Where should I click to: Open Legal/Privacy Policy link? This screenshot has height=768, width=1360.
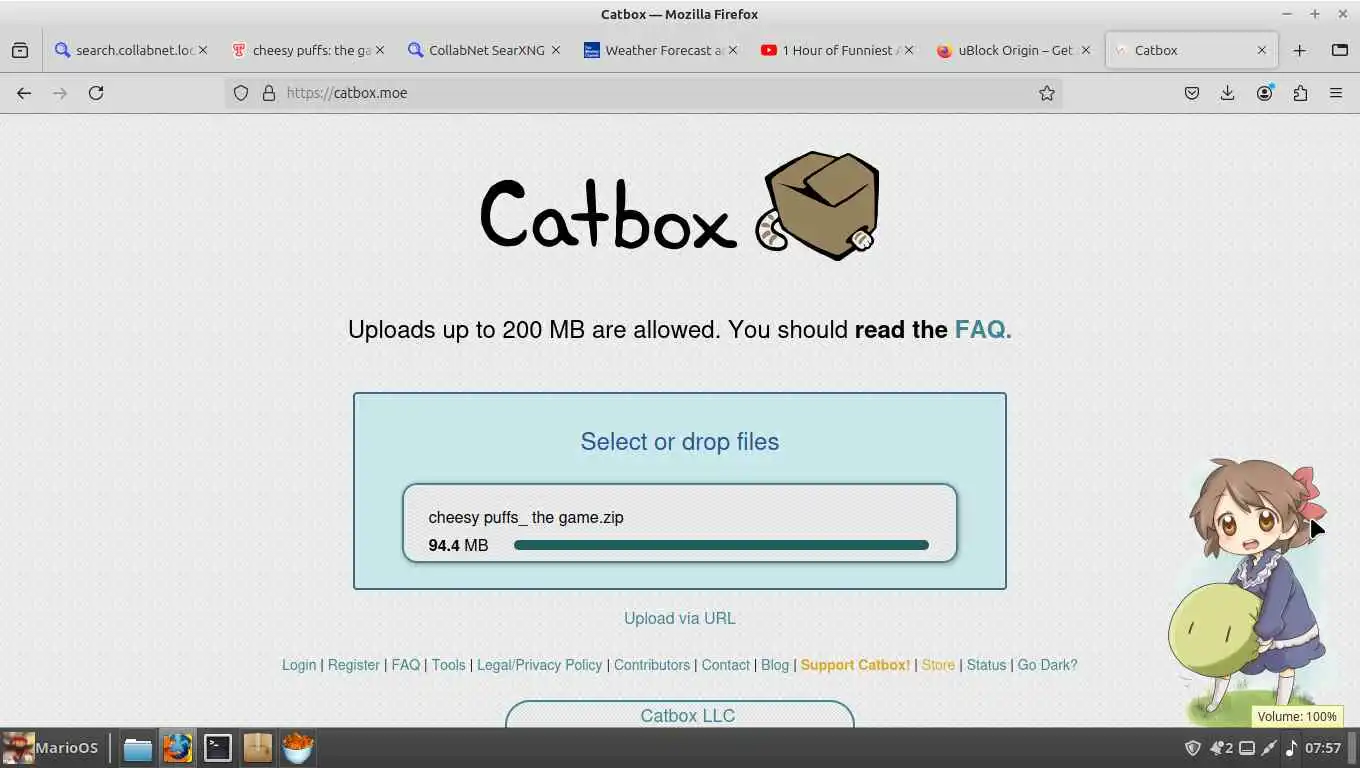coord(540,665)
